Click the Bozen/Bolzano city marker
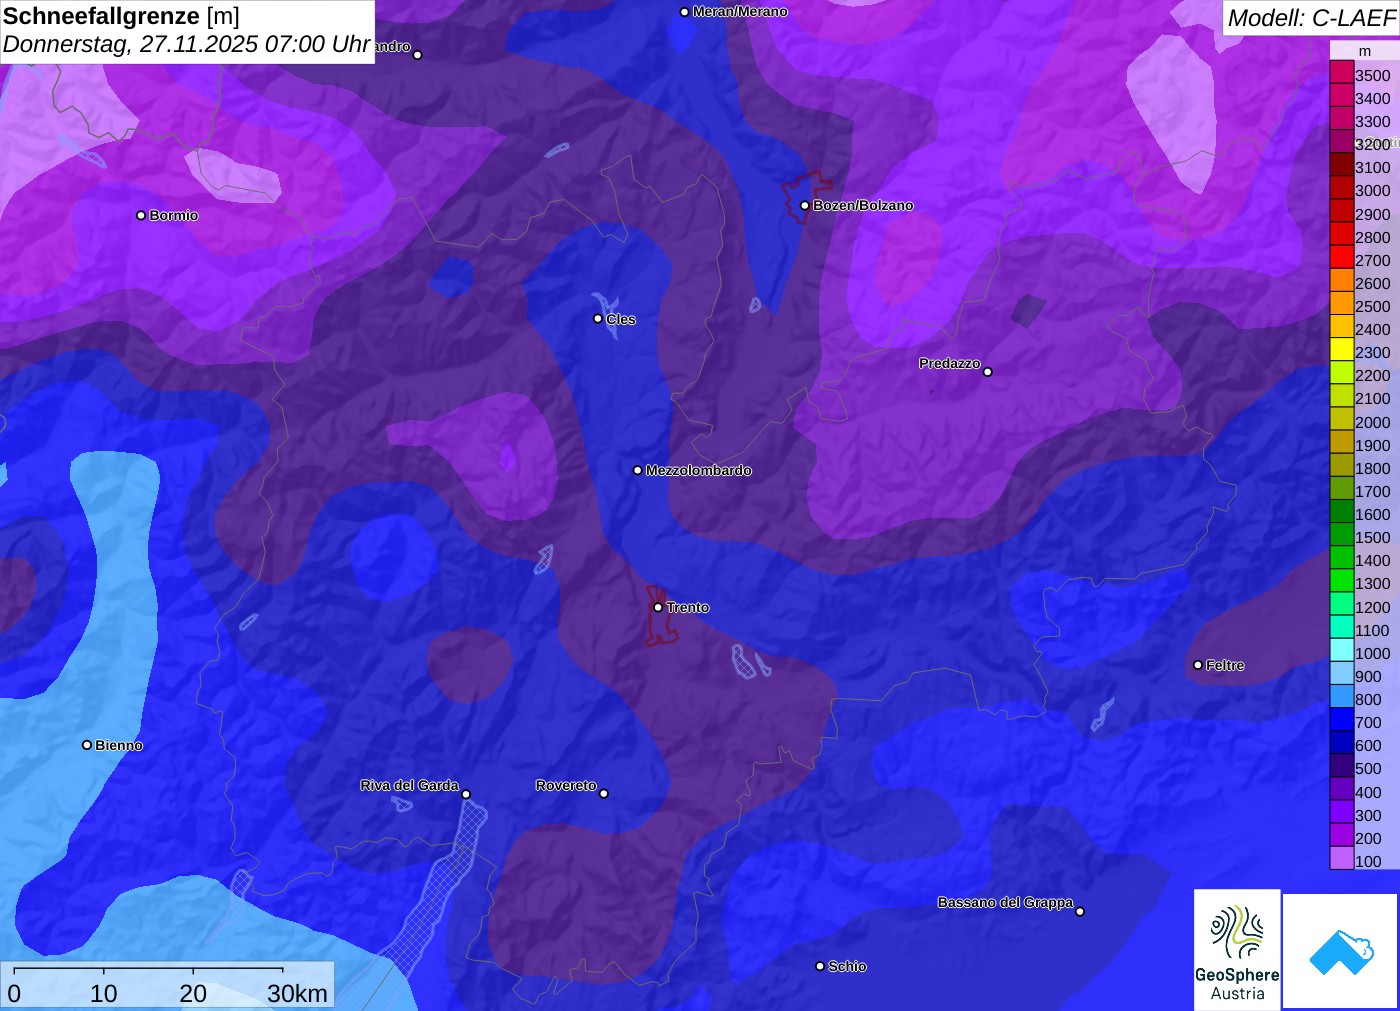Screen dimensions: 1400x1011 [804, 205]
